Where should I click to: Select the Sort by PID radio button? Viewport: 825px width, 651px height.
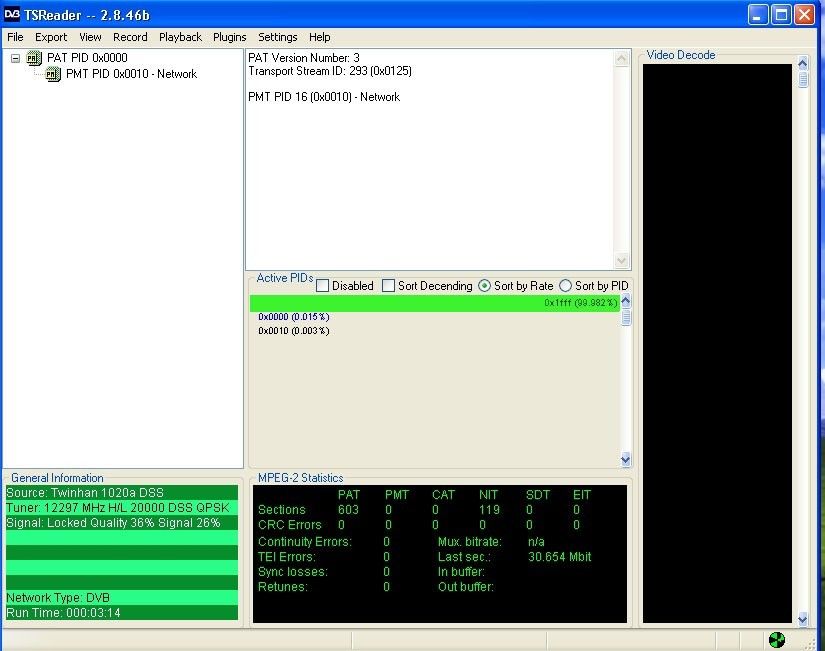[x=565, y=286]
